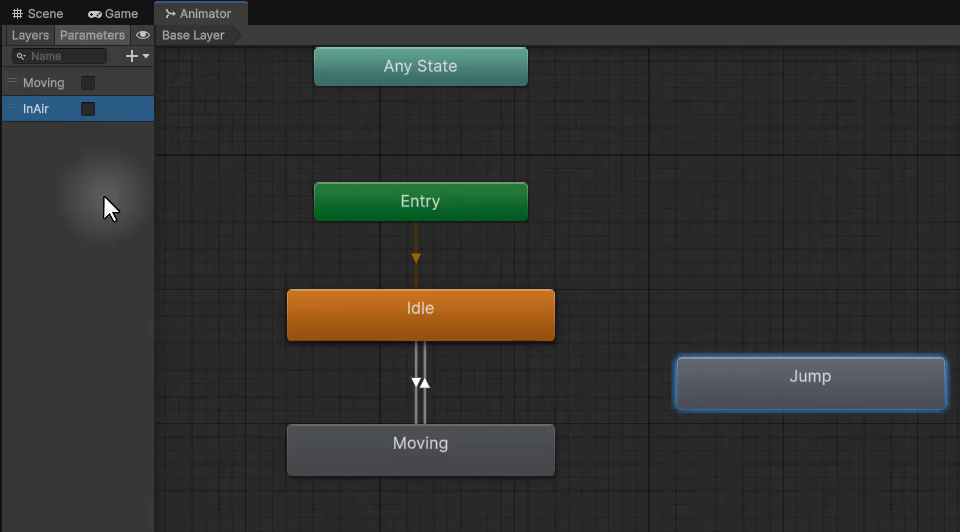
Task: Select the Jump state node
Action: click(811, 383)
